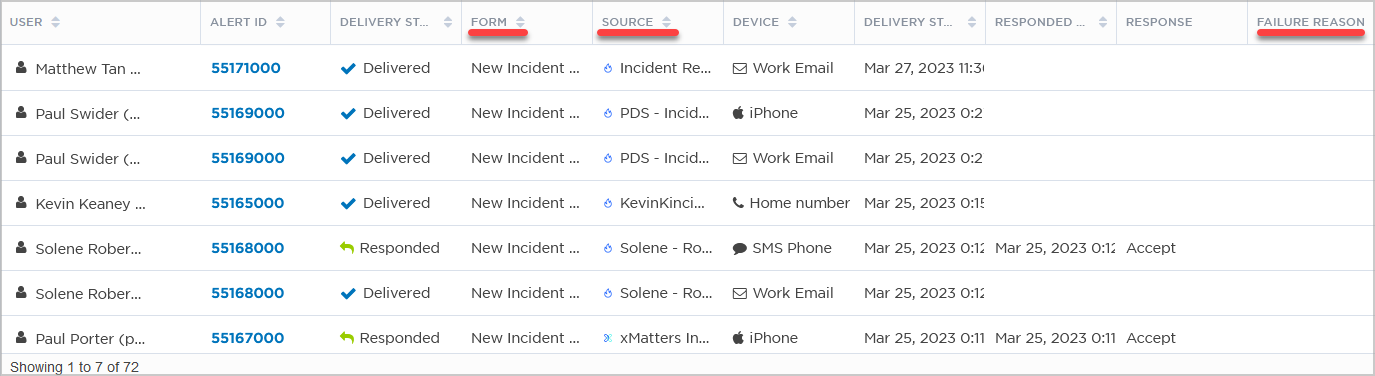Click the Failure Reason column header

point(1311,22)
